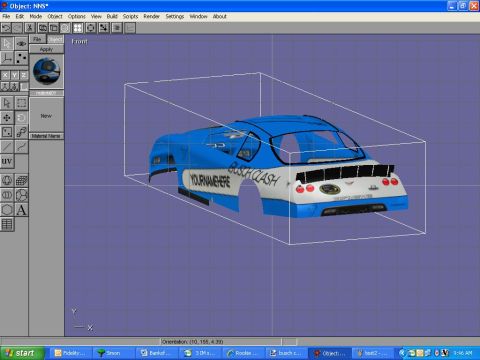Toggle the highlighted L-shaped coordinate button
480x360 pixels.
24,87
